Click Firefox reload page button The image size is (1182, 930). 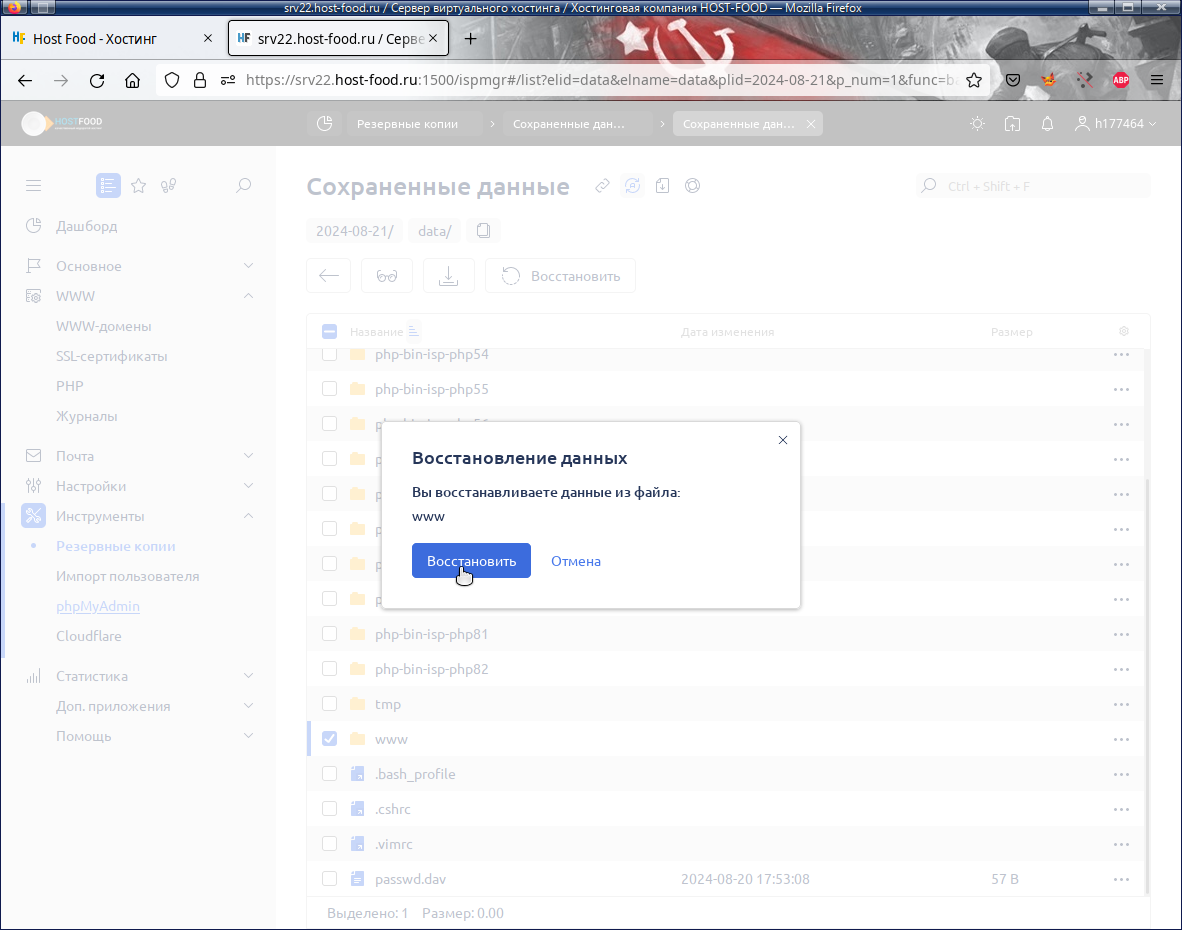tap(97, 80)
